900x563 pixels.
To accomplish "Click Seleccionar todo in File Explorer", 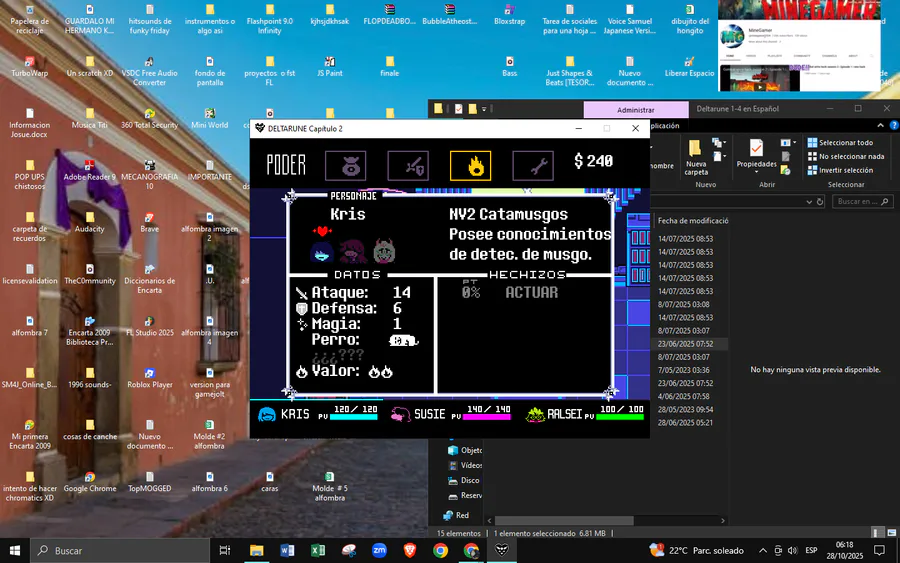I will [840, 142].
